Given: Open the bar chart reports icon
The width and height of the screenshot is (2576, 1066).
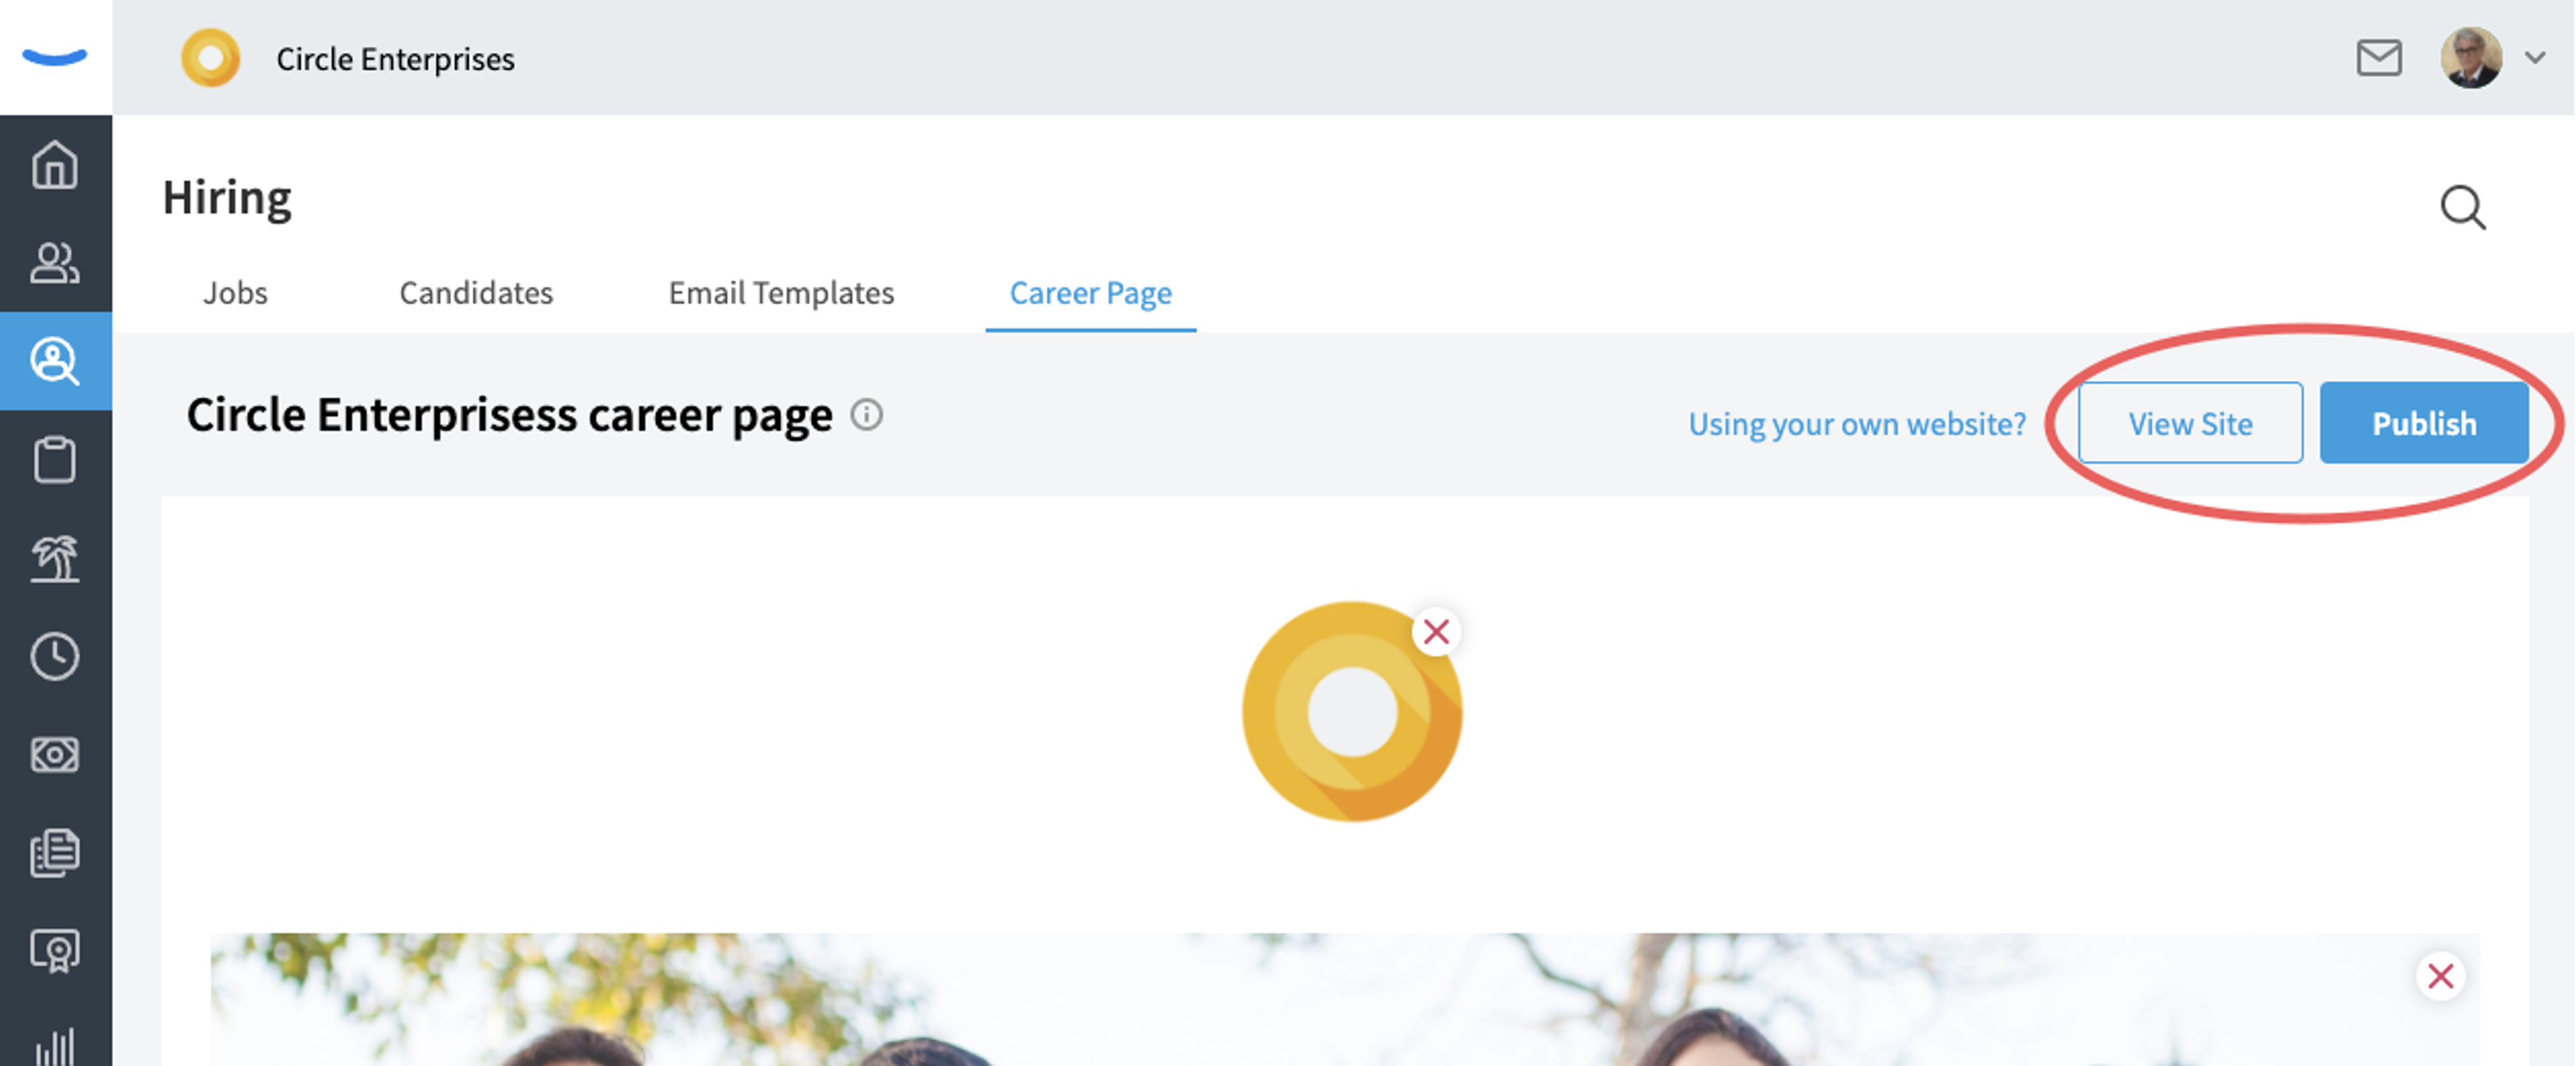Looking at the screenshot, I should [x=55, y=1046].
